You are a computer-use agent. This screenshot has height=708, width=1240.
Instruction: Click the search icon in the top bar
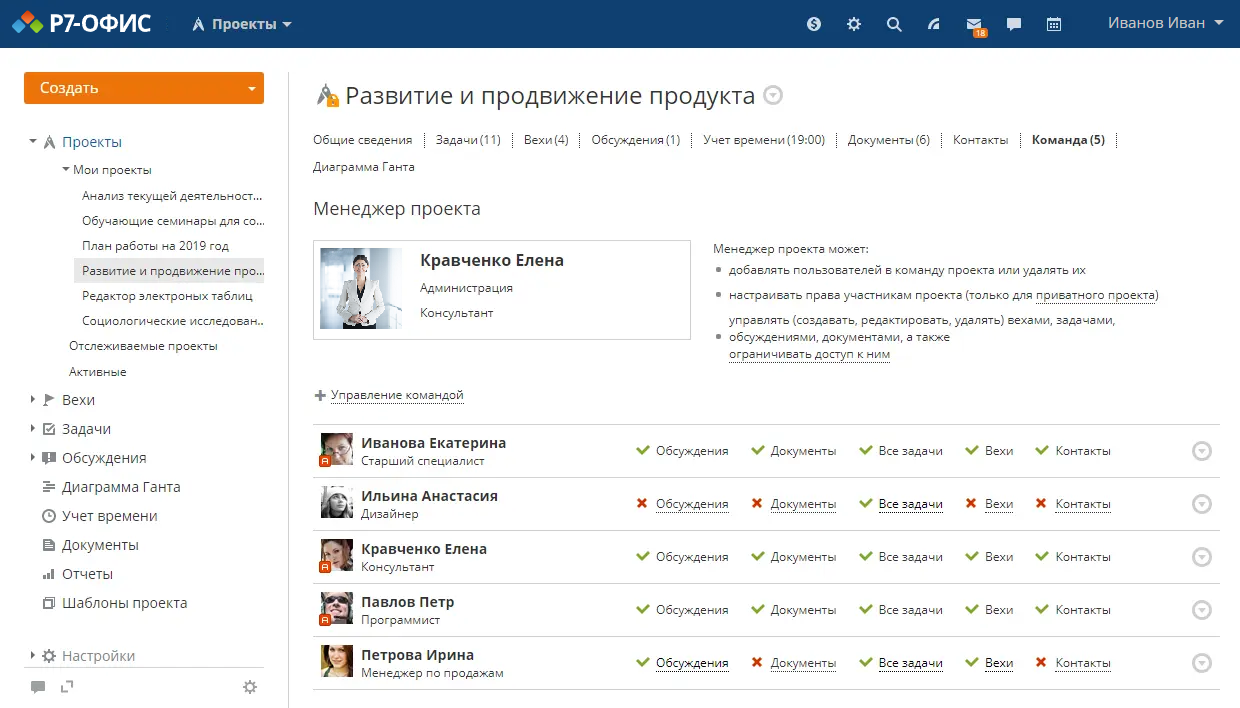click(893, 24)
